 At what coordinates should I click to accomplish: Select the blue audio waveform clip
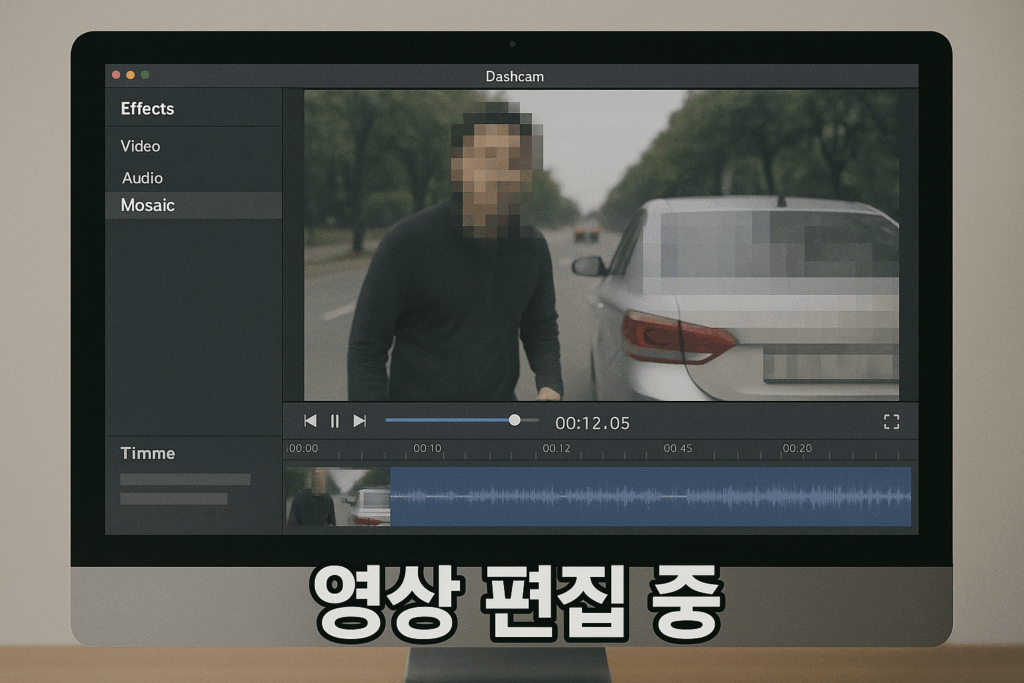coord(650,494)
